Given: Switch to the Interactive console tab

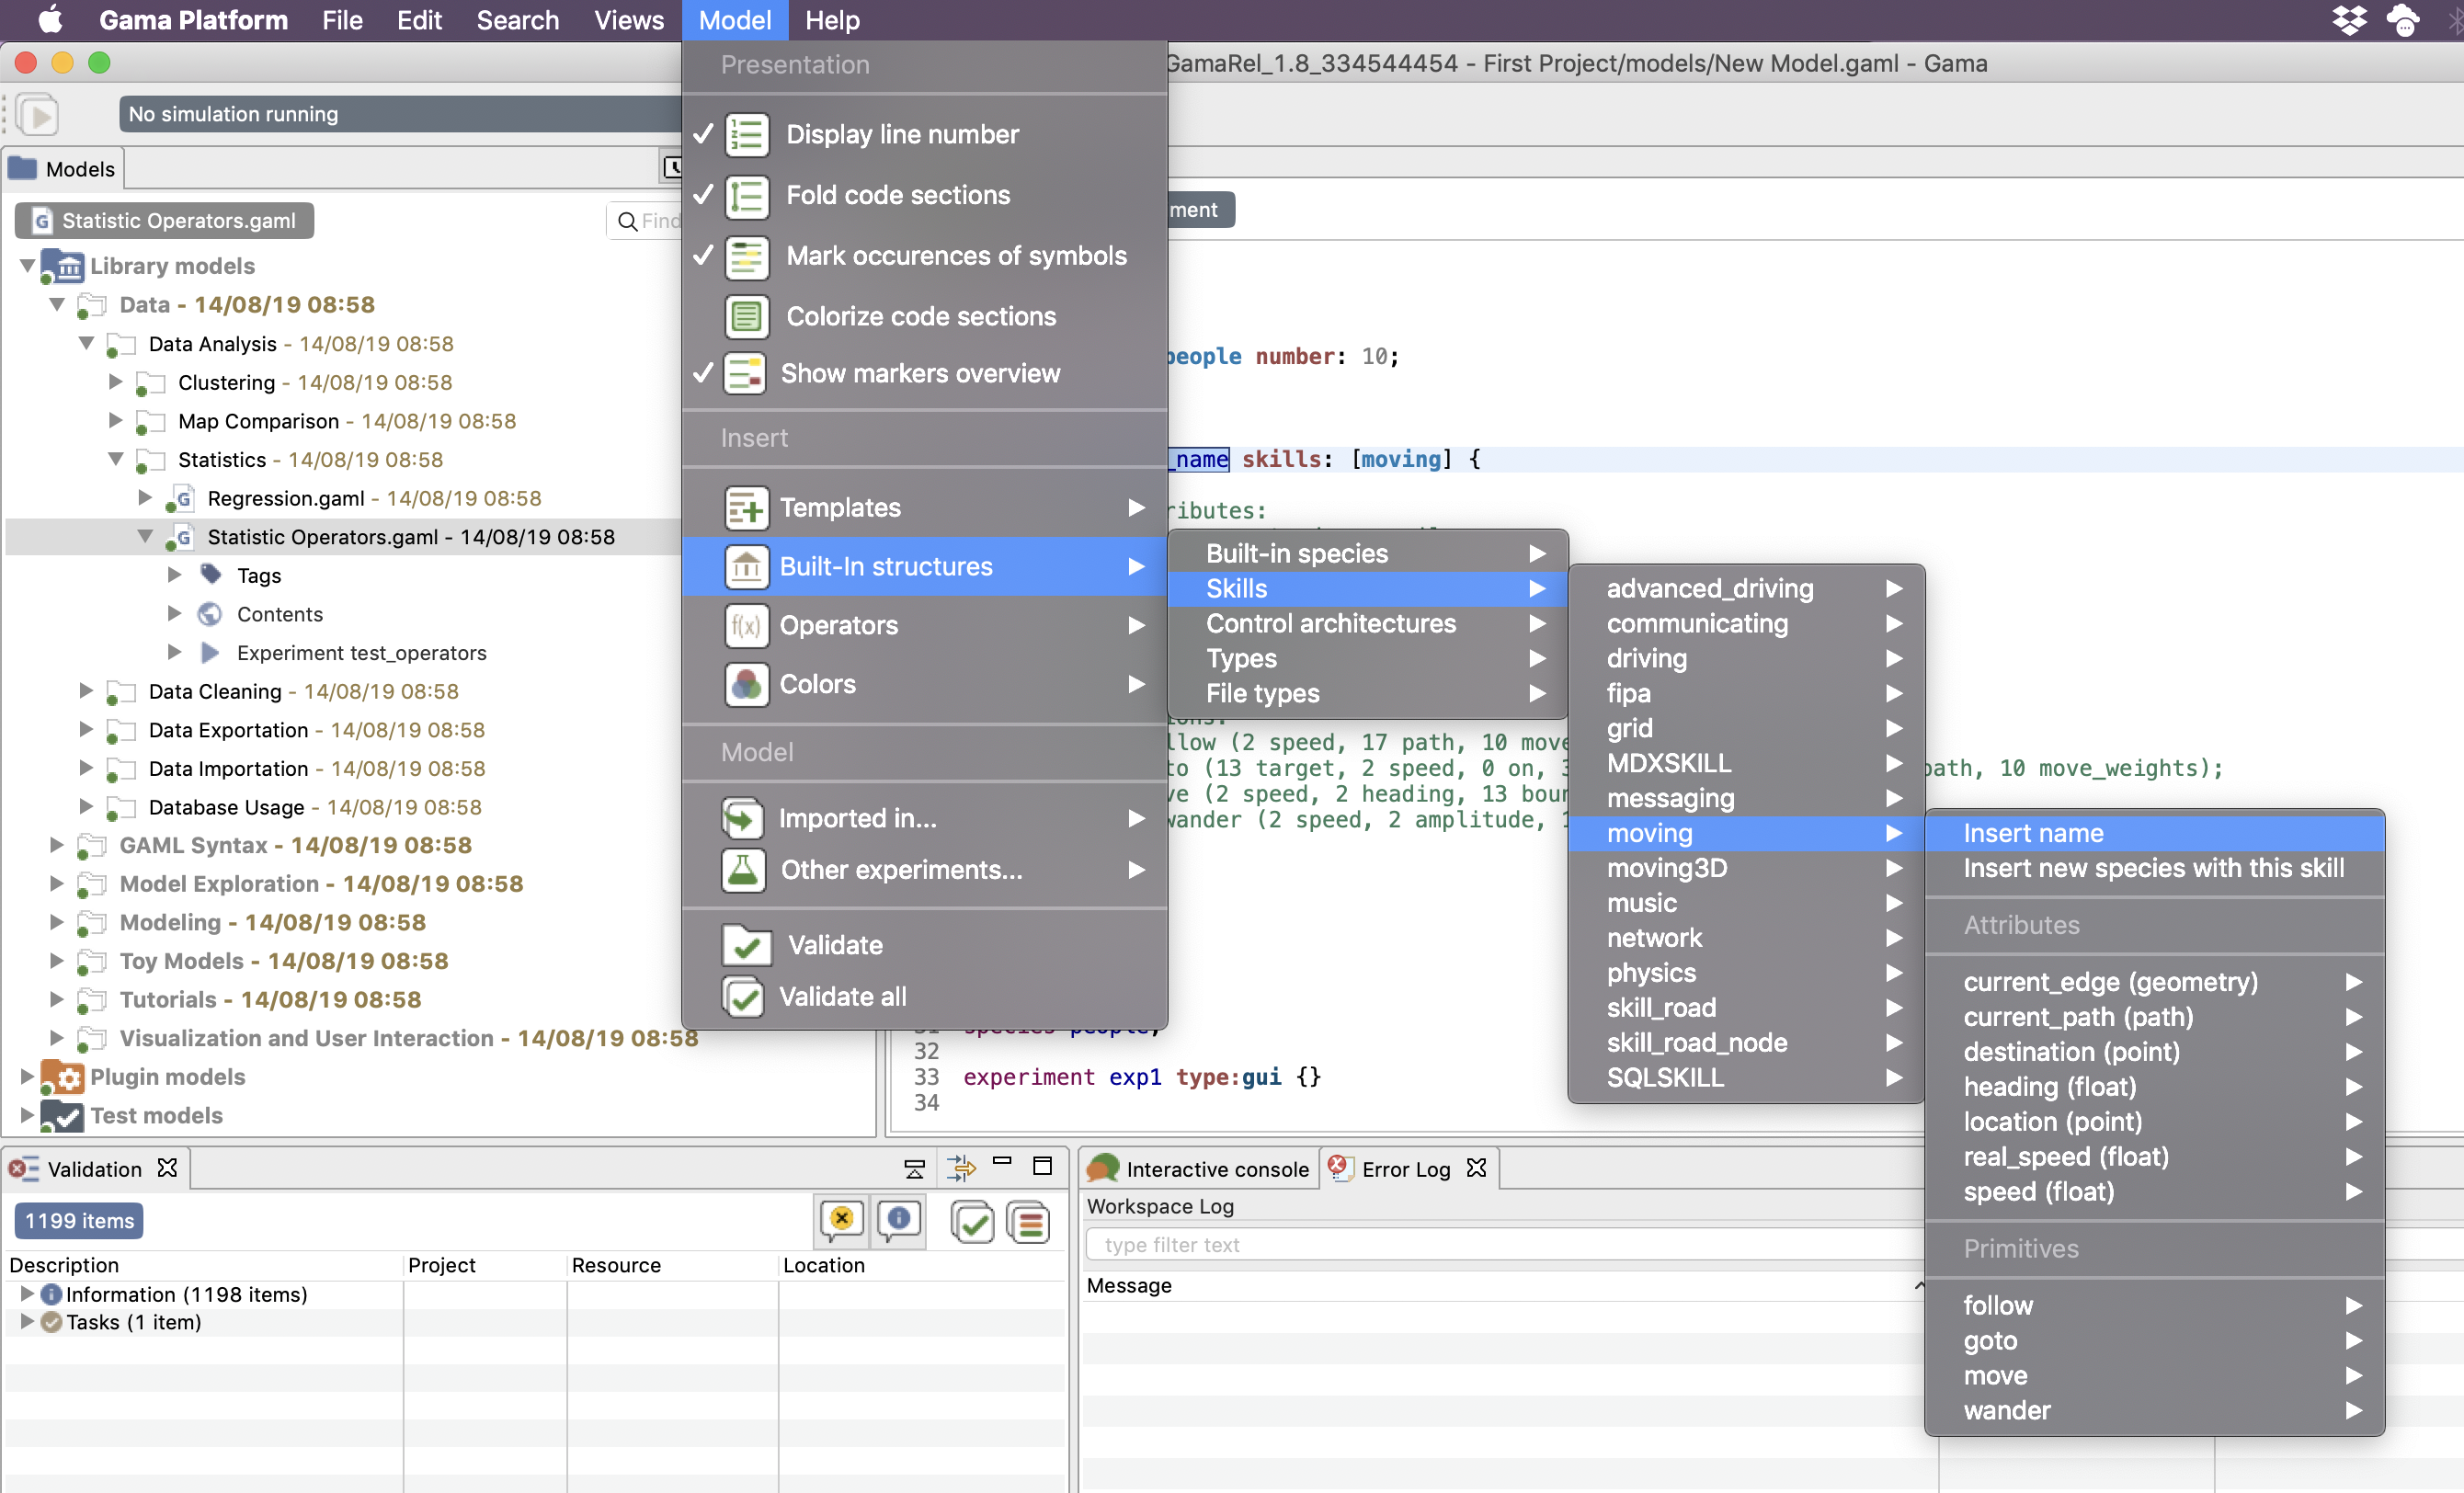Looking at the screenshot, I should click(1199, 1169).
